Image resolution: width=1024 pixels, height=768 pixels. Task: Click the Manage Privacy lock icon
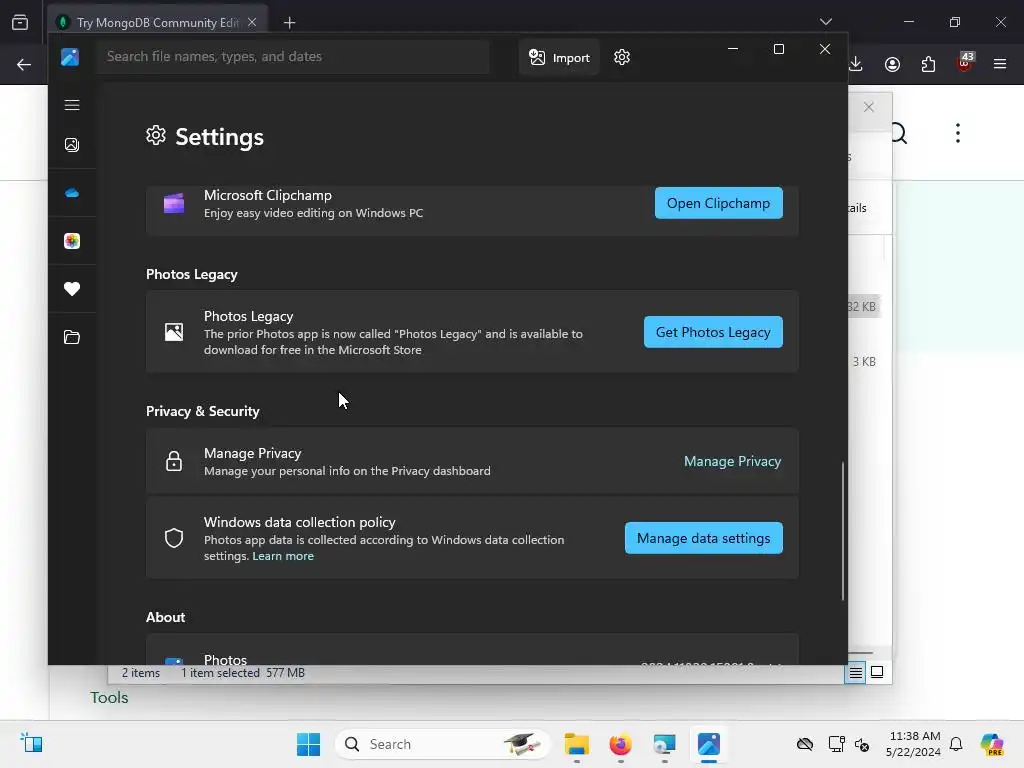174,461
